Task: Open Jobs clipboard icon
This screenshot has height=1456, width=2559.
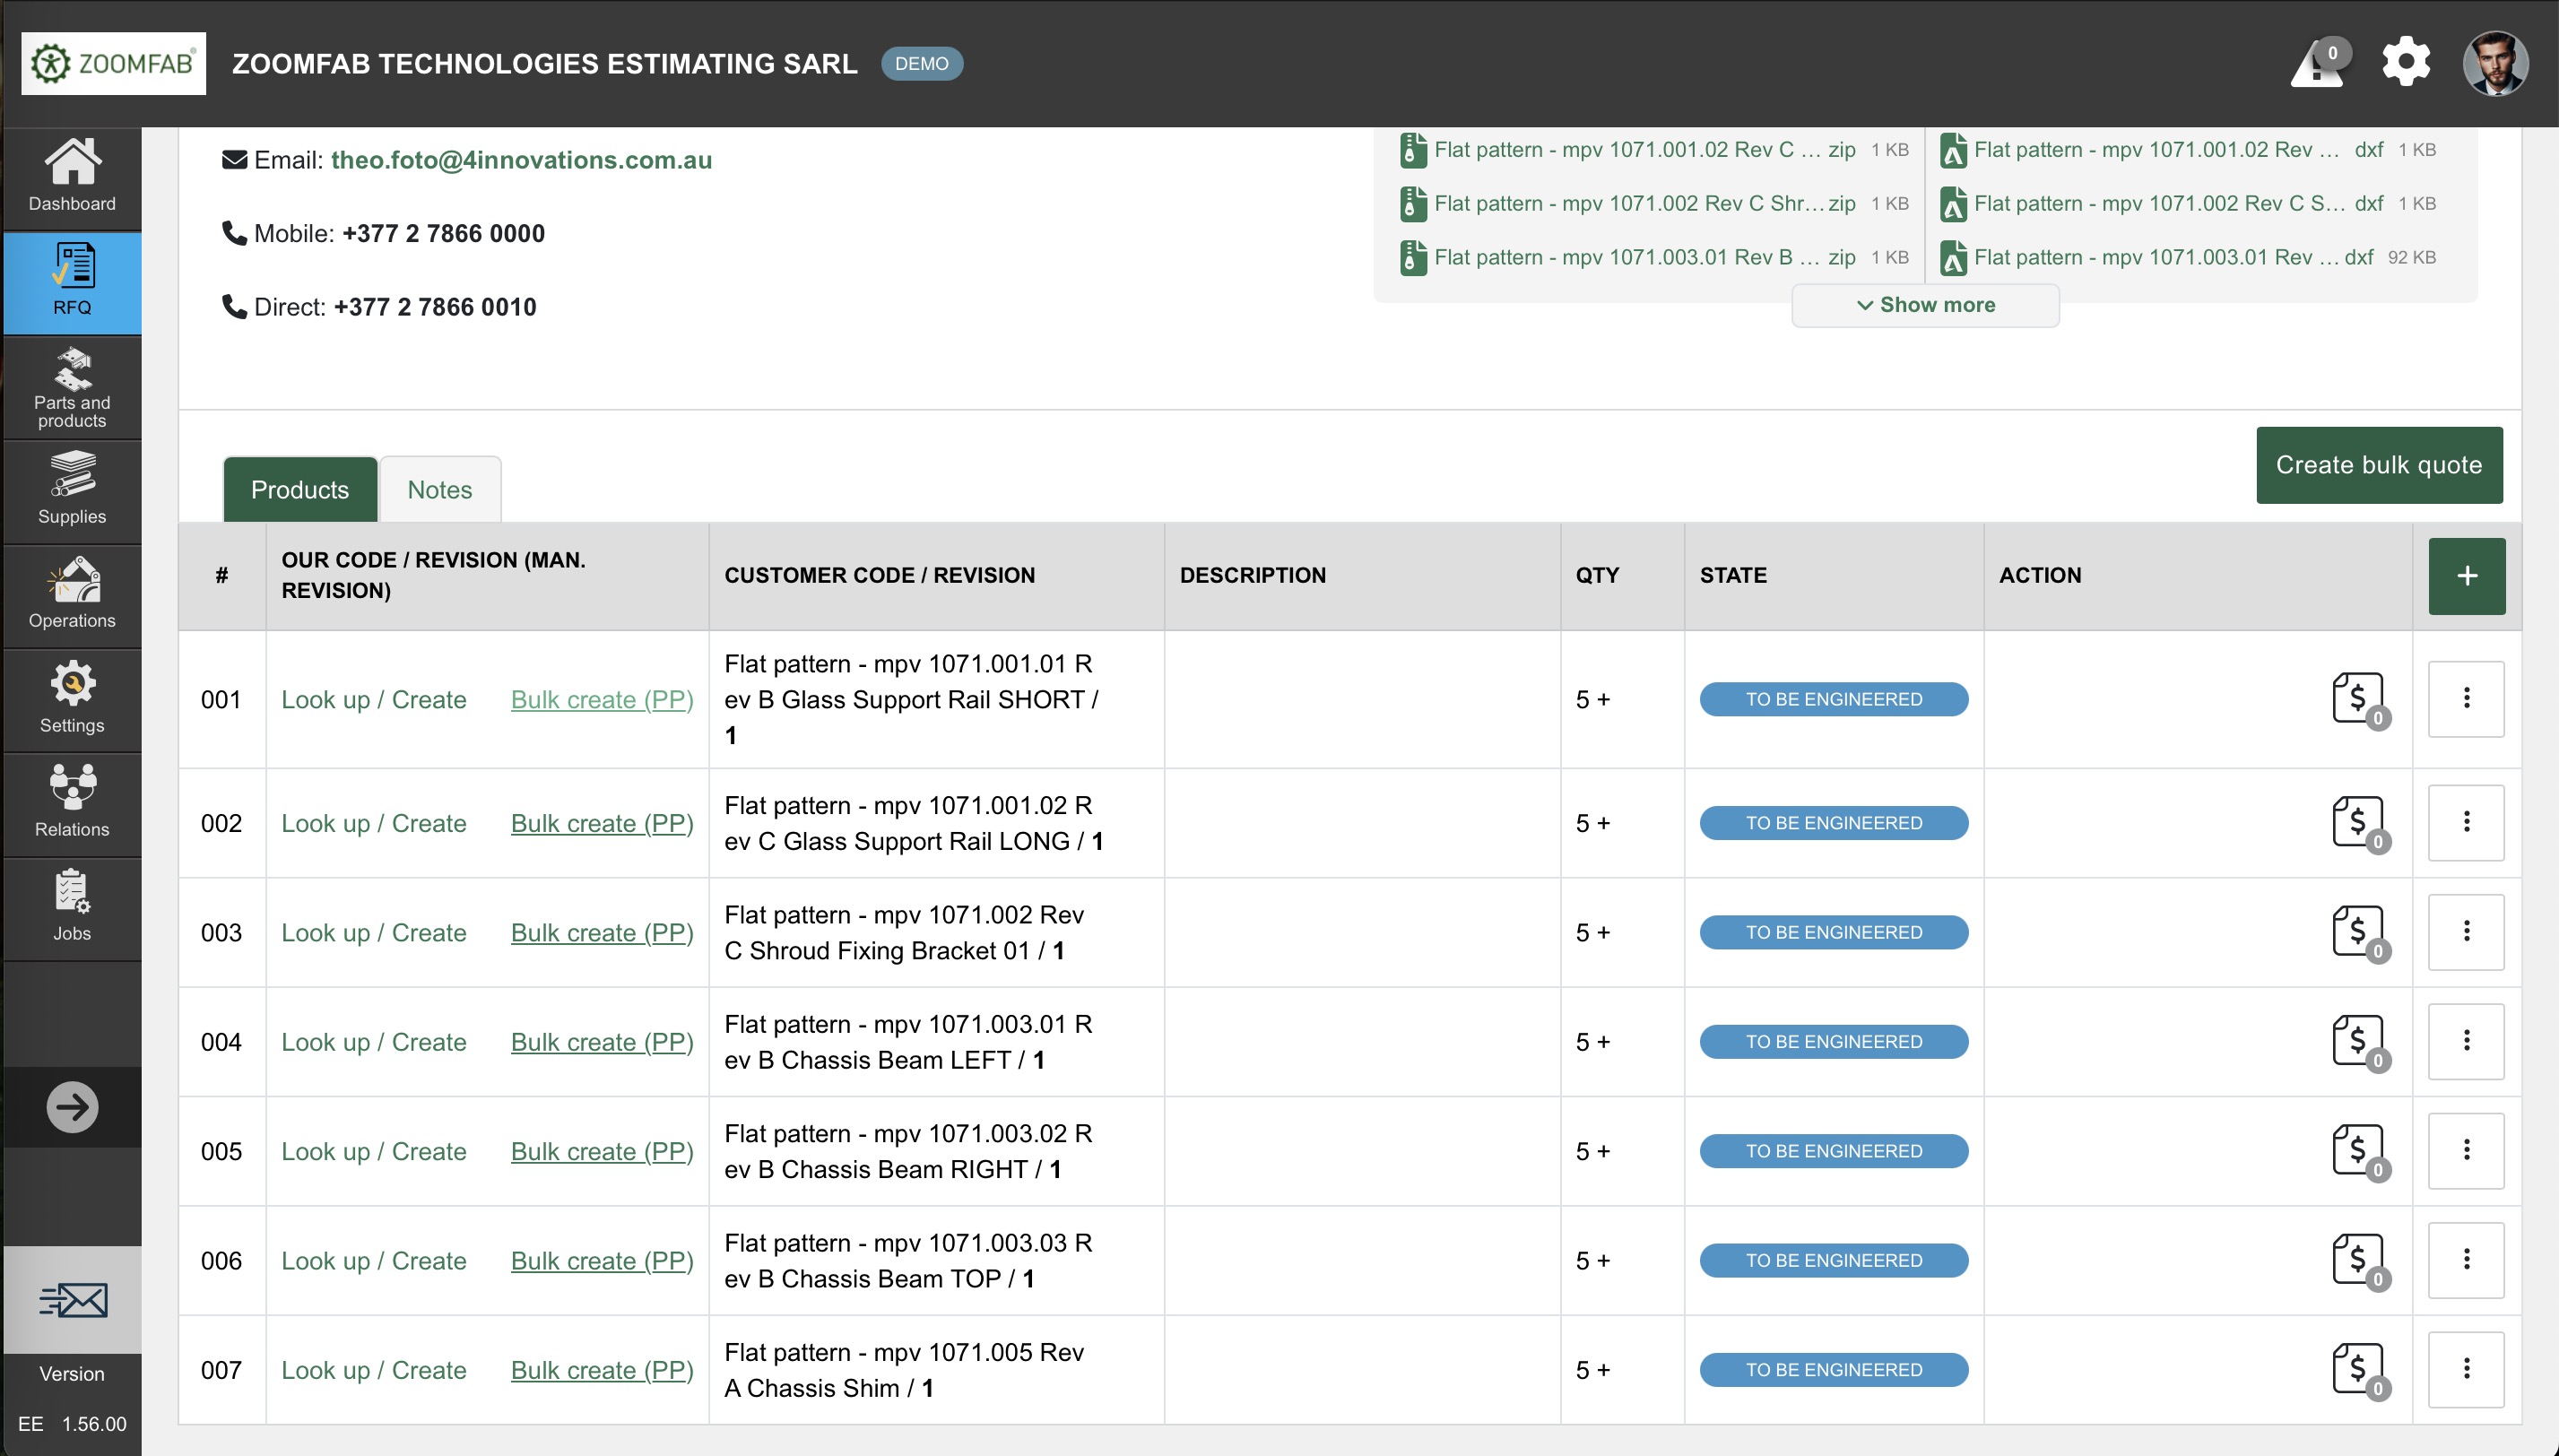Action: coord(72,905)
